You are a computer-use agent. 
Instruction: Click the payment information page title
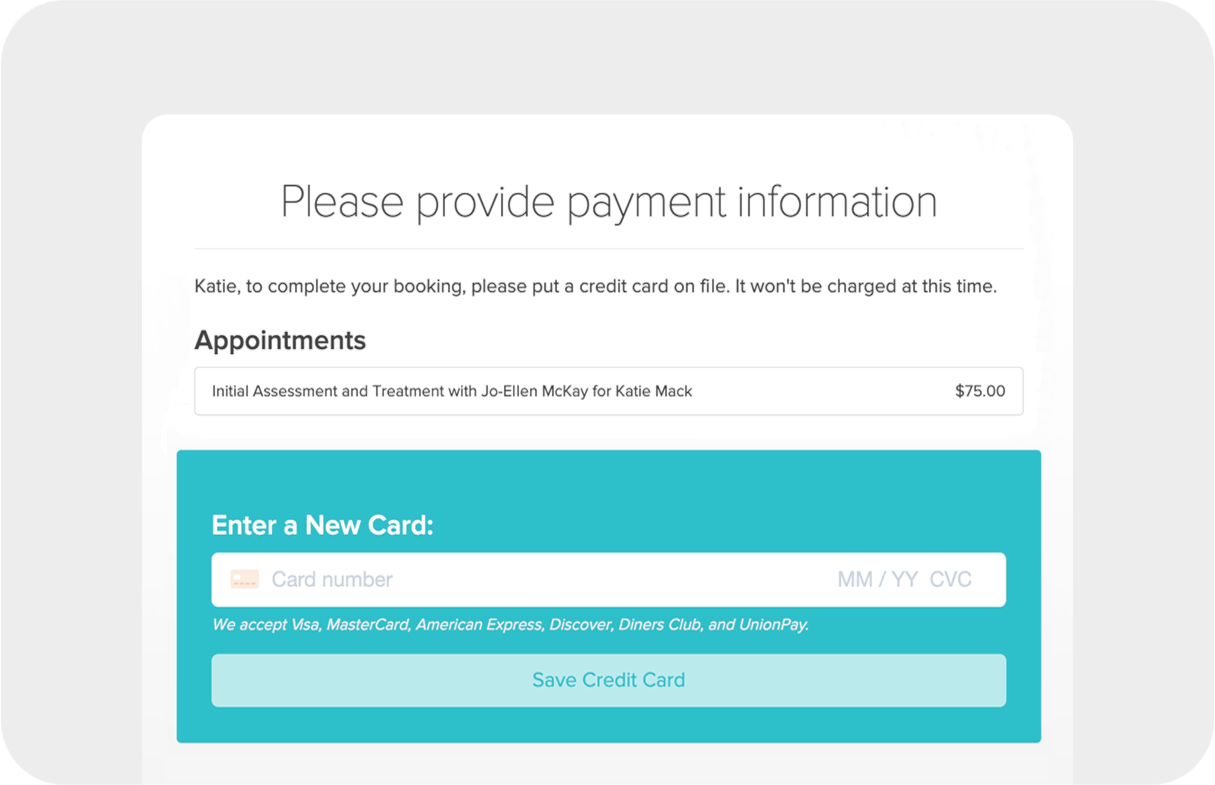point(608,202)
